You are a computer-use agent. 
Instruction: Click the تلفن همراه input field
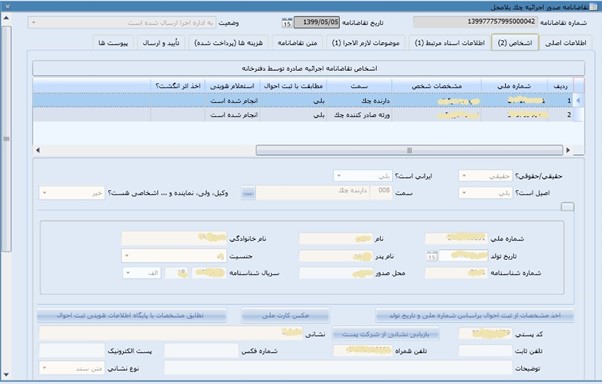coord(363,351)
